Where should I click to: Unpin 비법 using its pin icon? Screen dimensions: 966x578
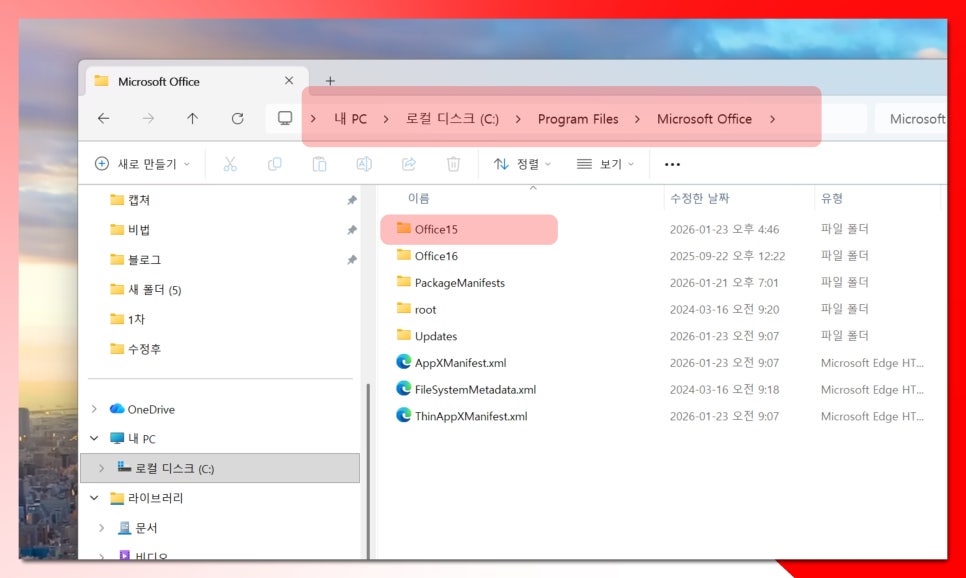click(352, 230)
